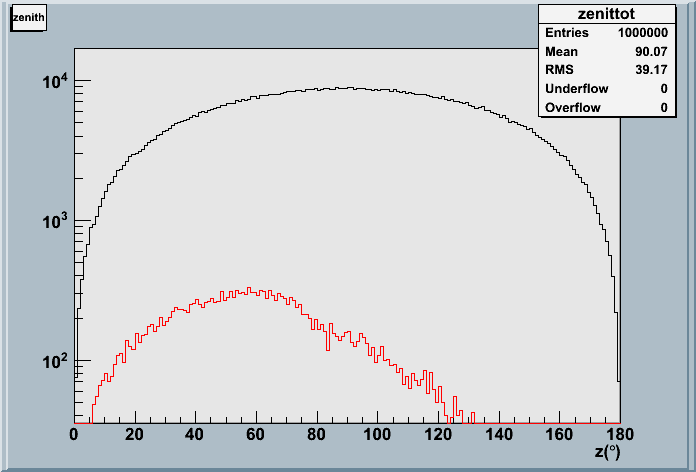Select the red histogram peak near 58
Screen dimensions: 696x472
pyautogui.click(x=249, y=288)
